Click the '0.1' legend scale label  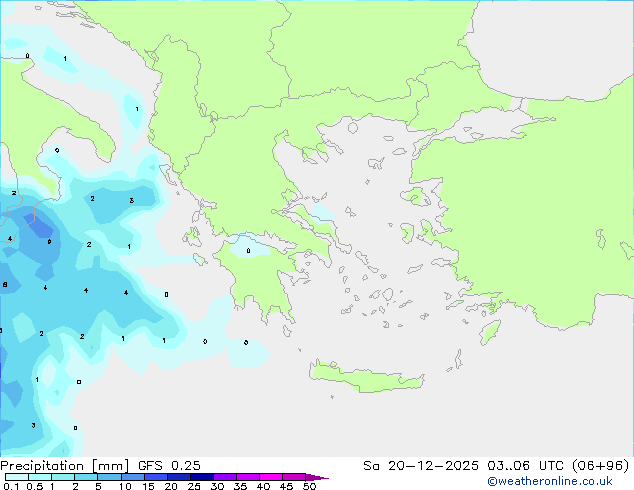[x=11, y=486]
